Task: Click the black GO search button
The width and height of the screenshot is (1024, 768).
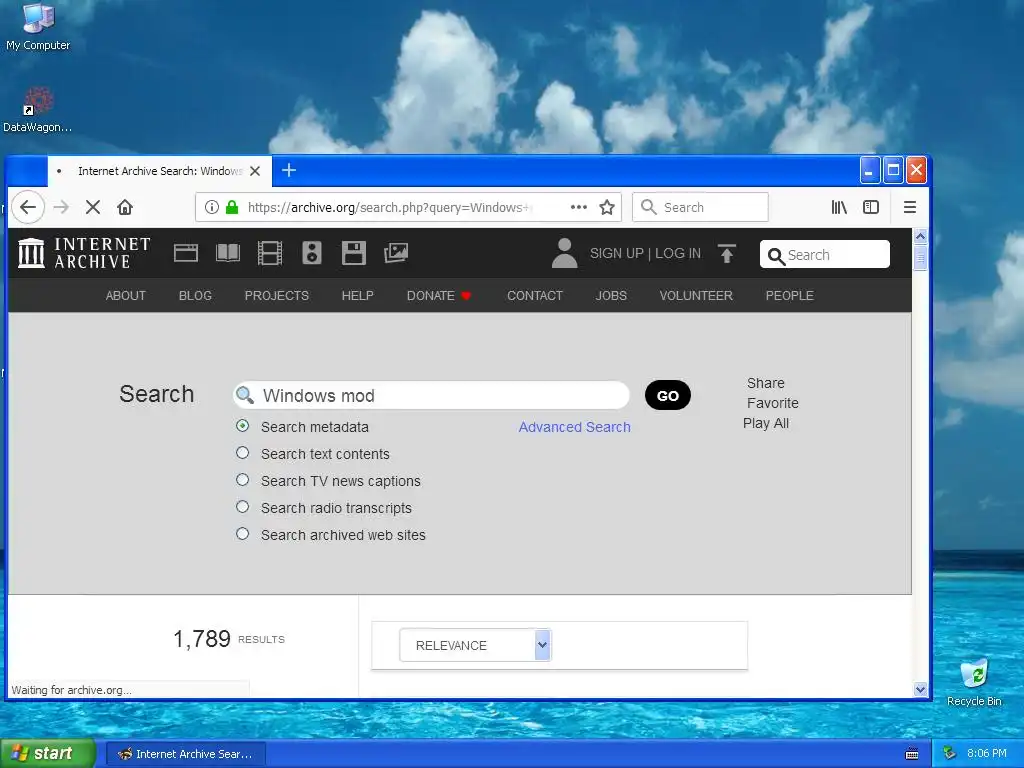Action: 667,396
